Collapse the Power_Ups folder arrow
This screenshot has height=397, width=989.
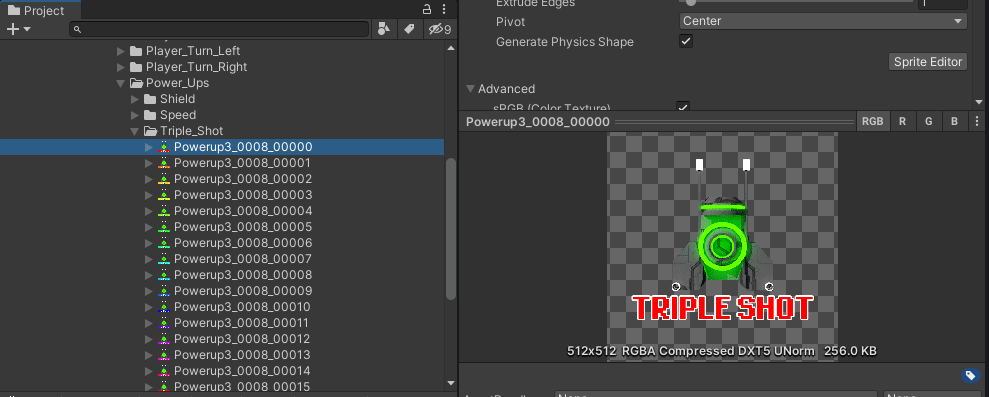pos(120,83)
